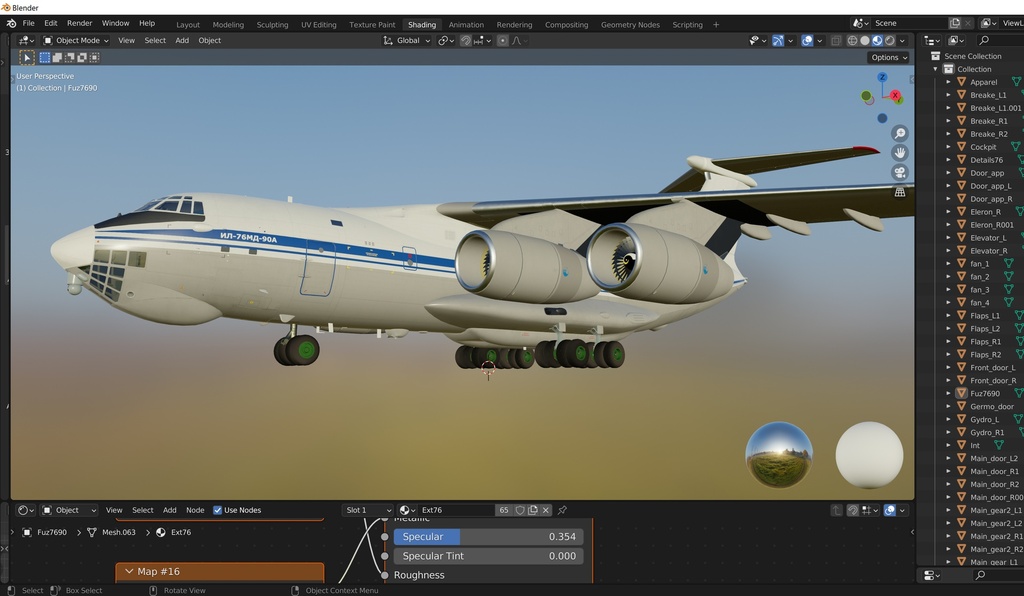Unlink the Ext76 material with the X button
Viewport: 1024px width, 596px height.
tap(545, 510)
